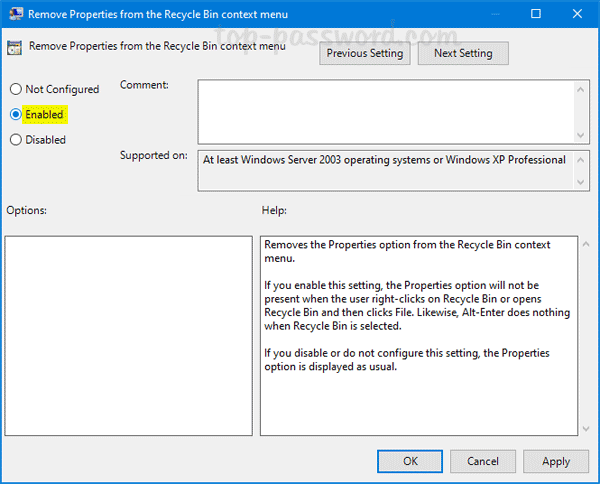Screen dimensions: 600x484
Task: Apply the policy setting changes
Action: point(556,461)
